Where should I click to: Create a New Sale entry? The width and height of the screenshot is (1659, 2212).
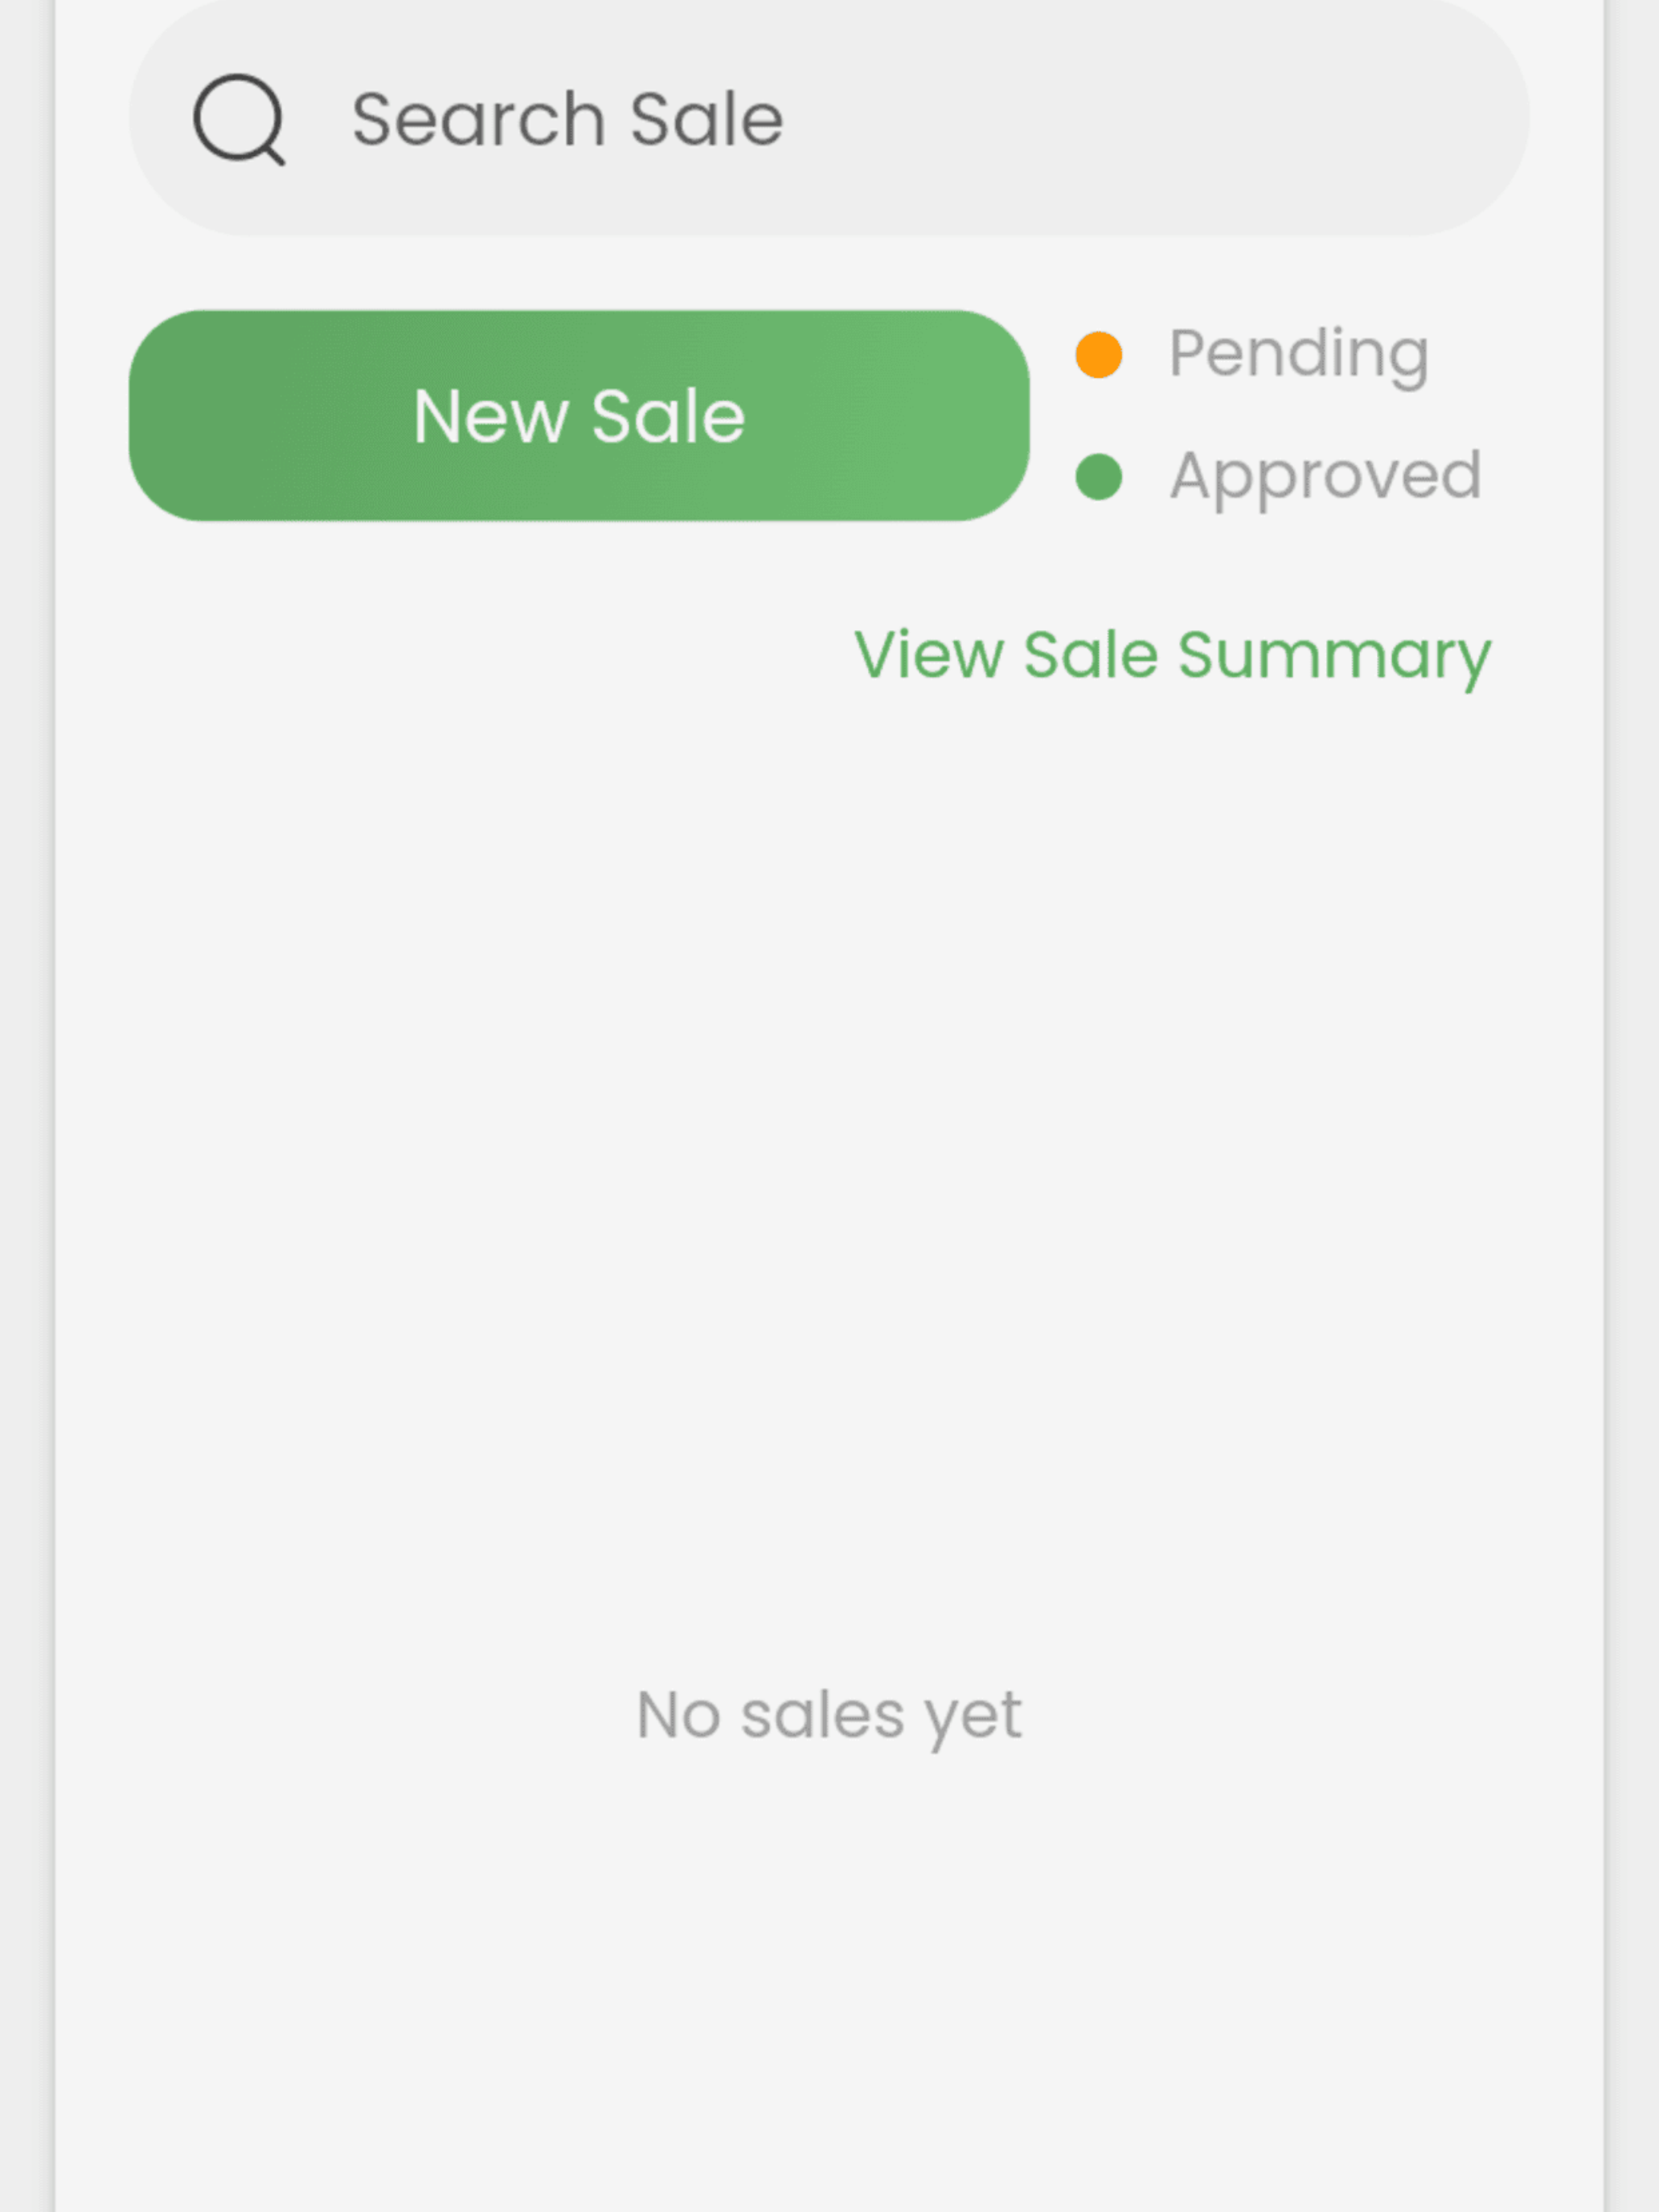pyautogui.click(x=579, y=415)
